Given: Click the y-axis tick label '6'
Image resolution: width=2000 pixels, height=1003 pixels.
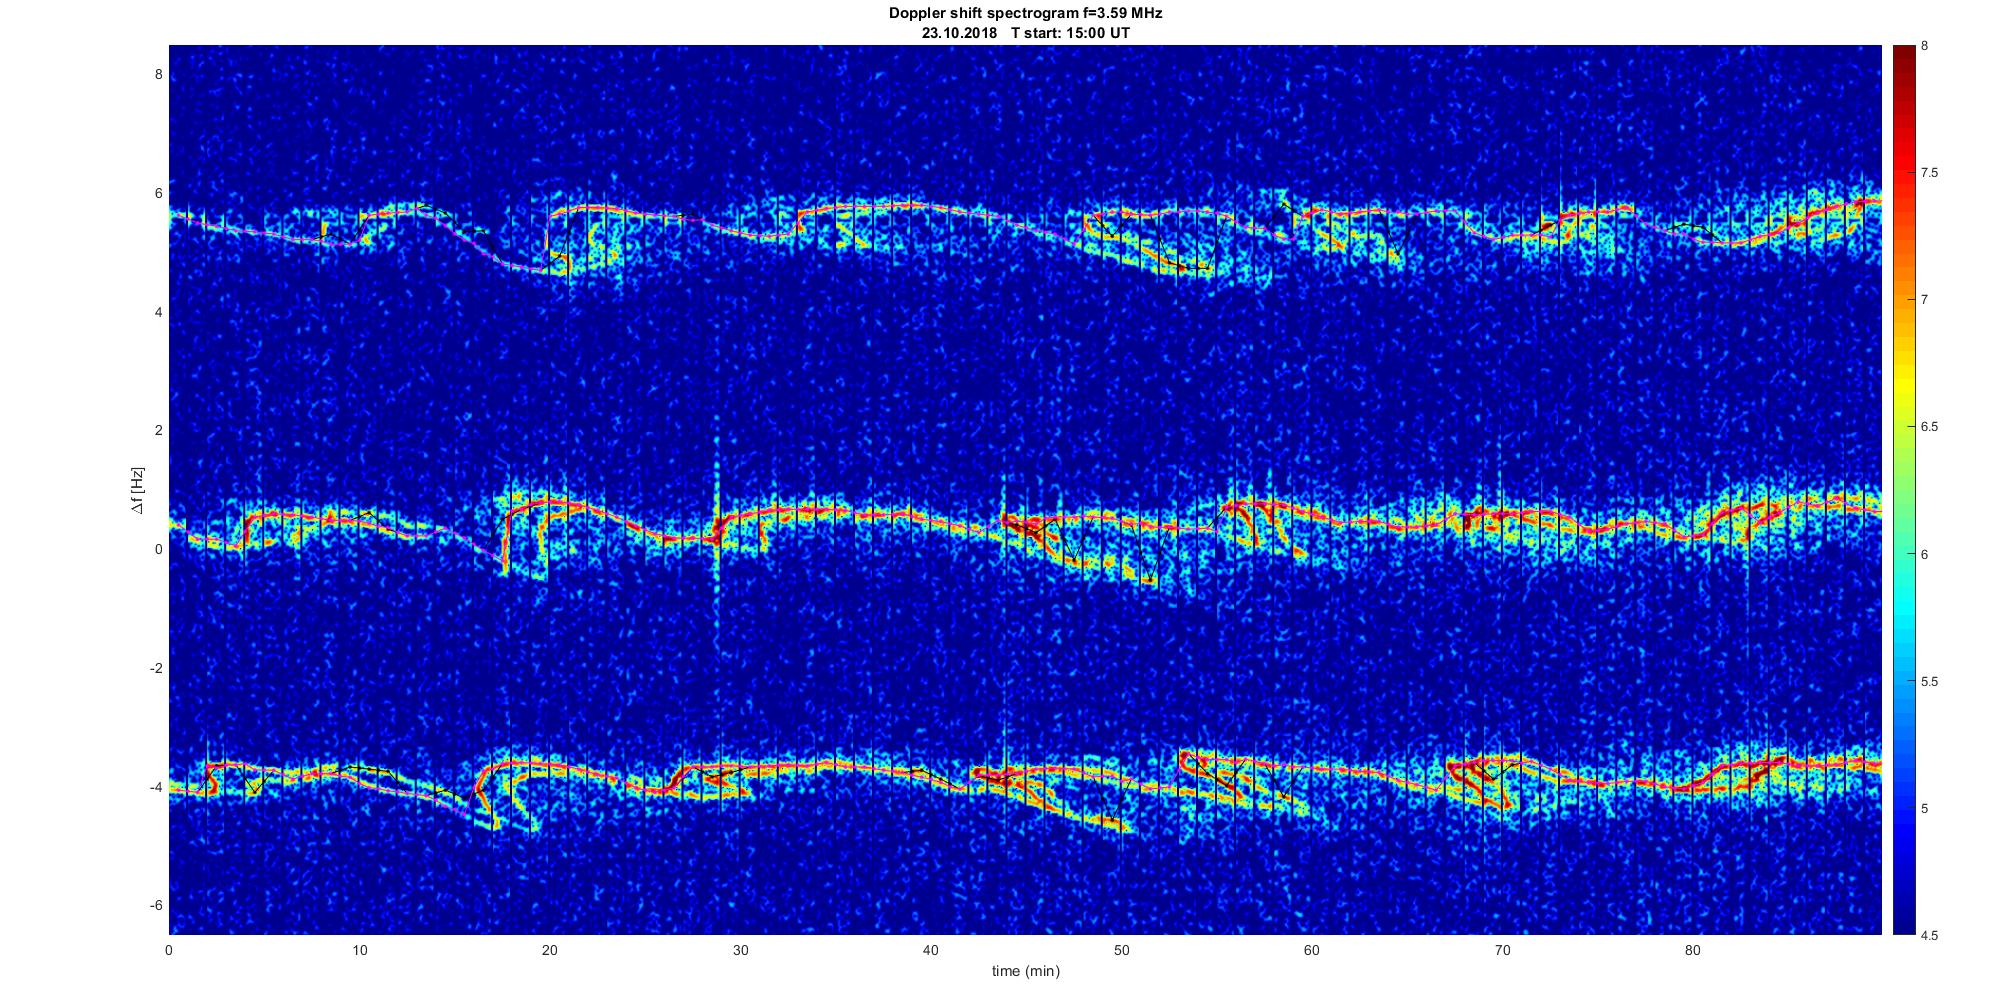Looking at the screenshot, I should pos(158,193).
